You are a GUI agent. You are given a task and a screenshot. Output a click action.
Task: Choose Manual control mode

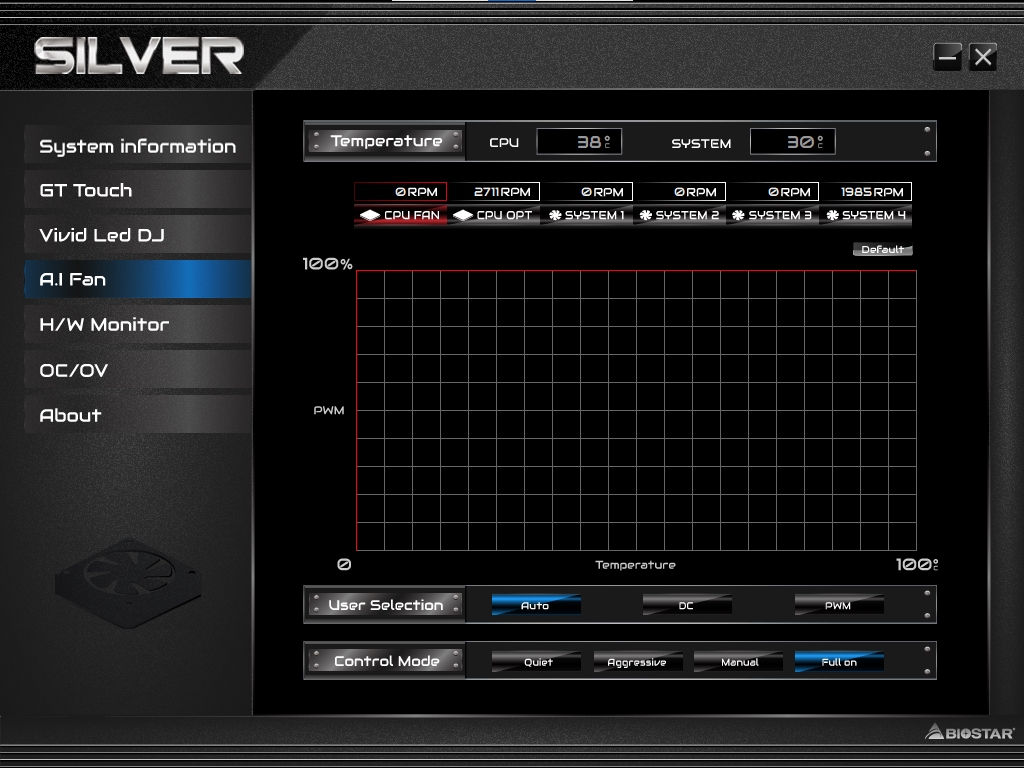738,662
